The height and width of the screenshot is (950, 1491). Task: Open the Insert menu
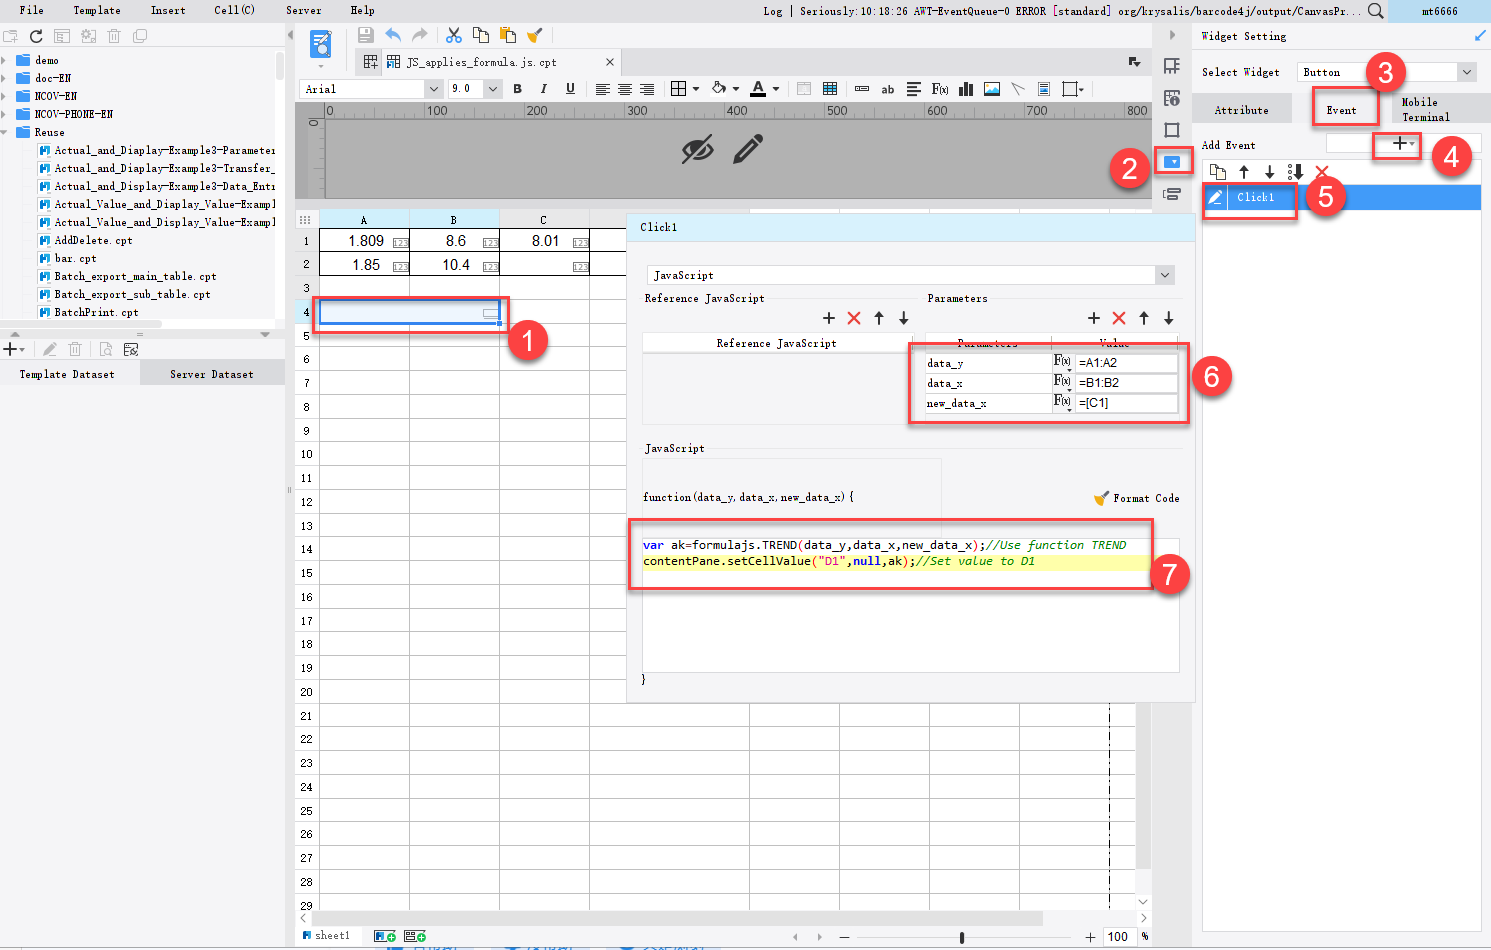(168, 10)
